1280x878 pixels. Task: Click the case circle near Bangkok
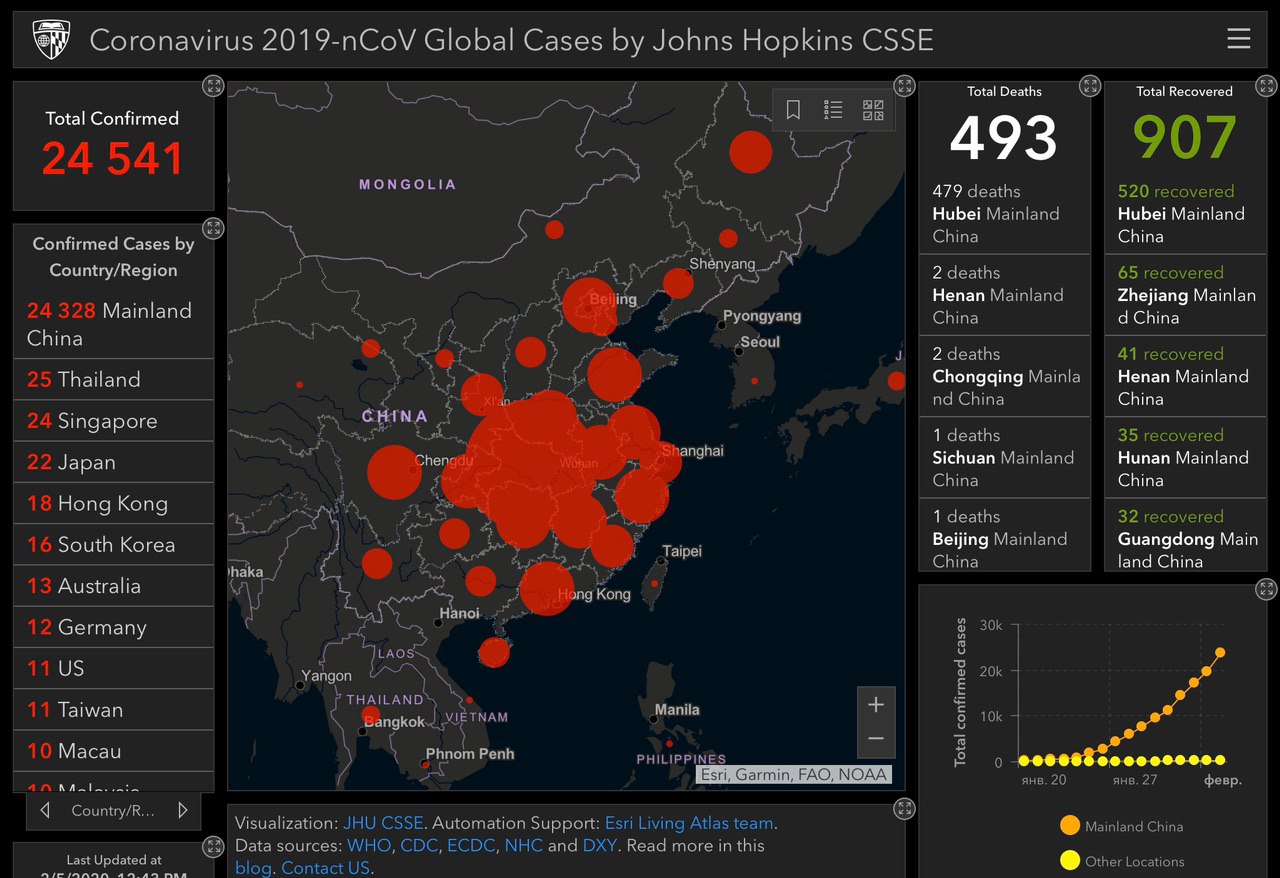(x=371, y=715)
